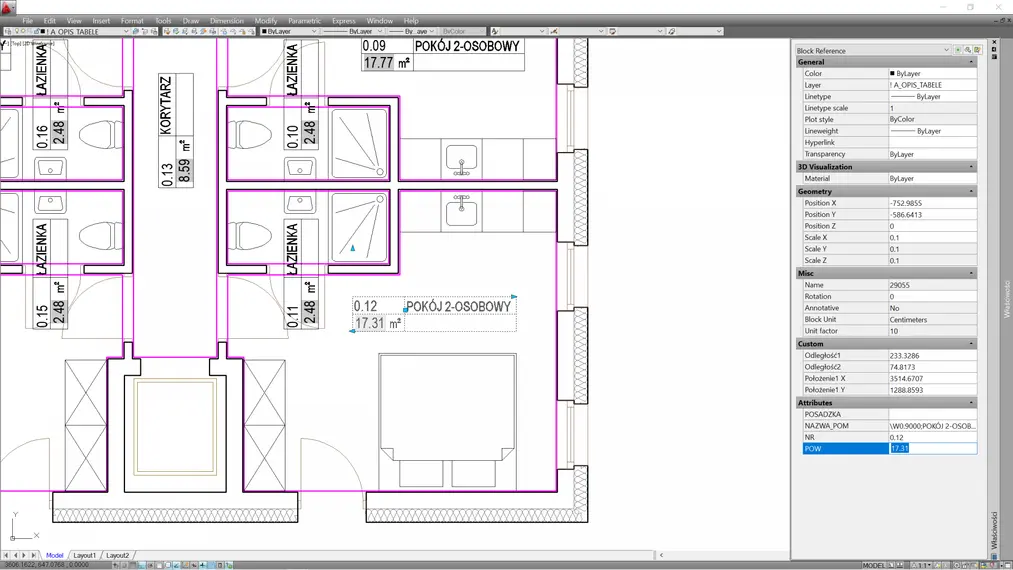This screenshot has height=570, width=1013.
Task: Click the Annotative property value No
Action: click(x=933, y=308)
